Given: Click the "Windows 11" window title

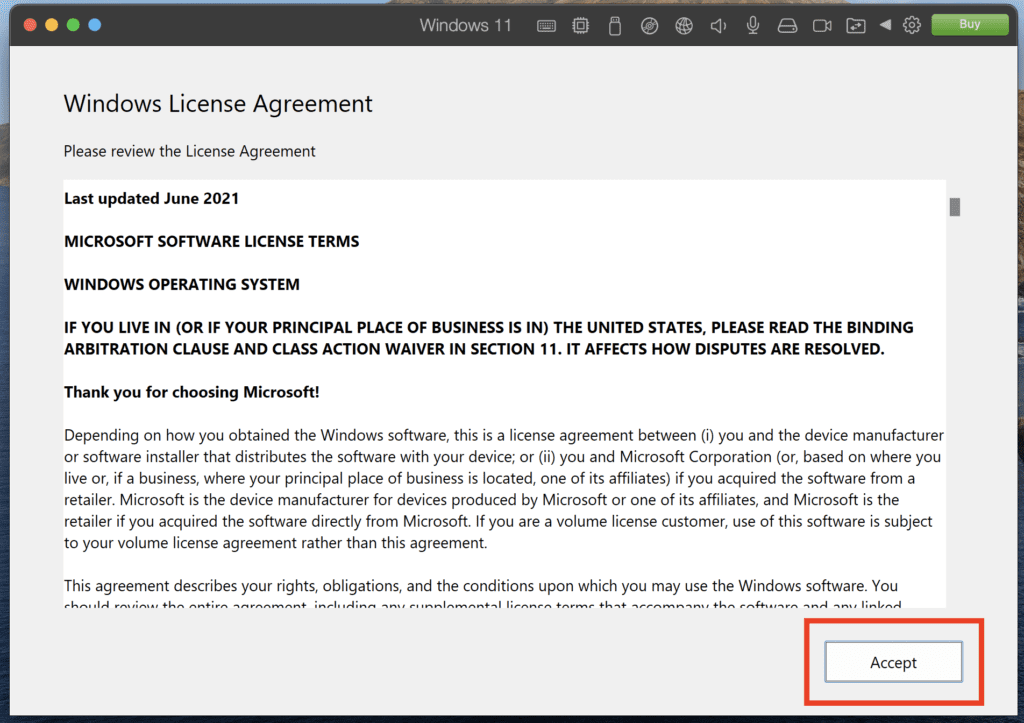Looking at the screenshot, I should tap(466, 25).
